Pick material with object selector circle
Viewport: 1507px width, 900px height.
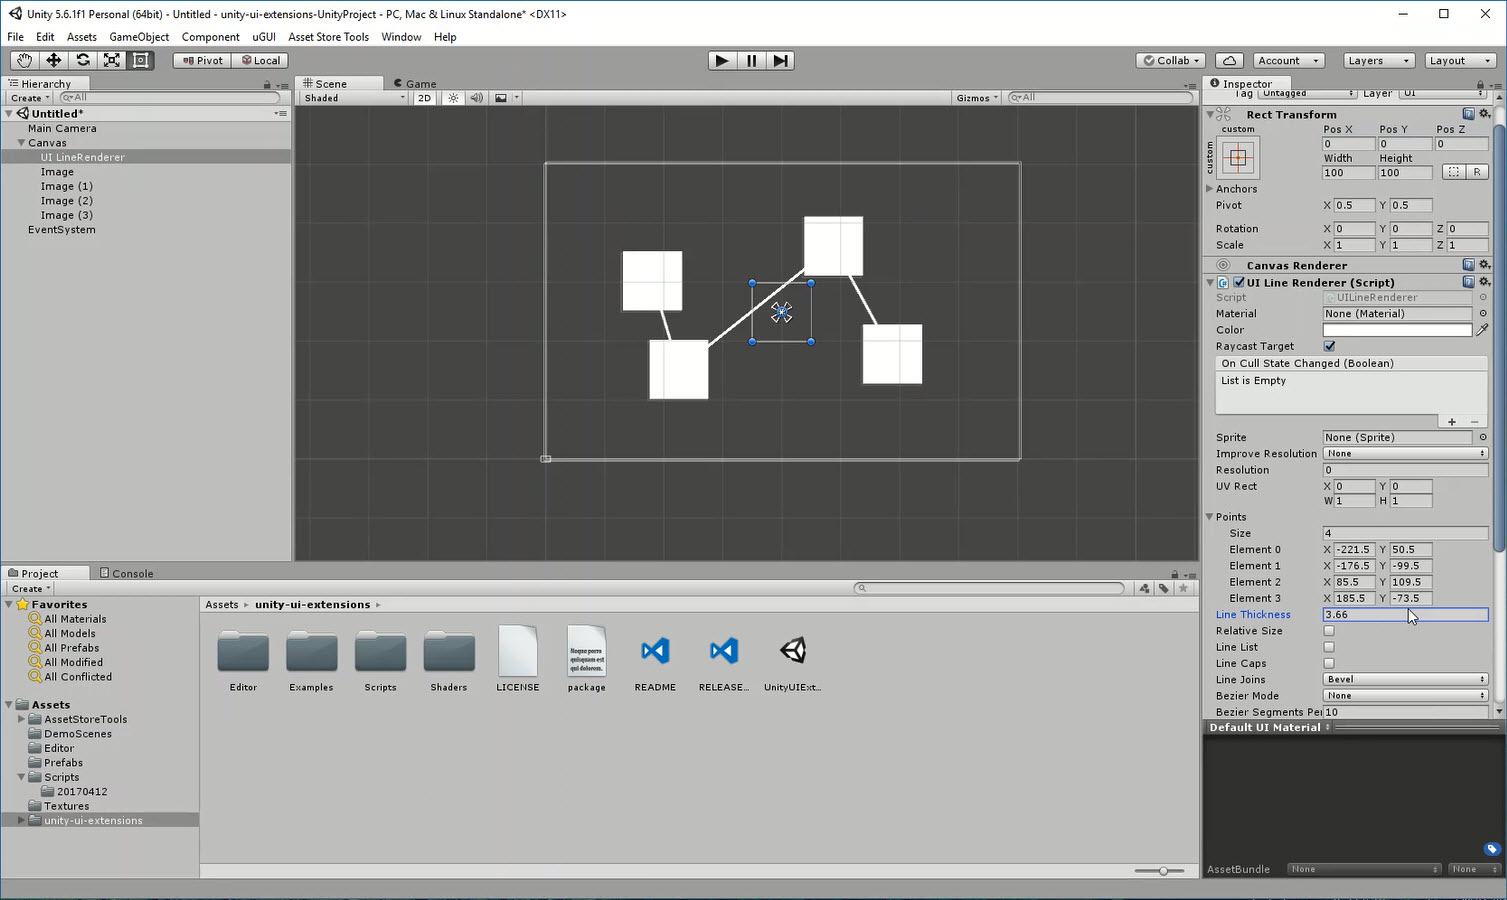1482,314
